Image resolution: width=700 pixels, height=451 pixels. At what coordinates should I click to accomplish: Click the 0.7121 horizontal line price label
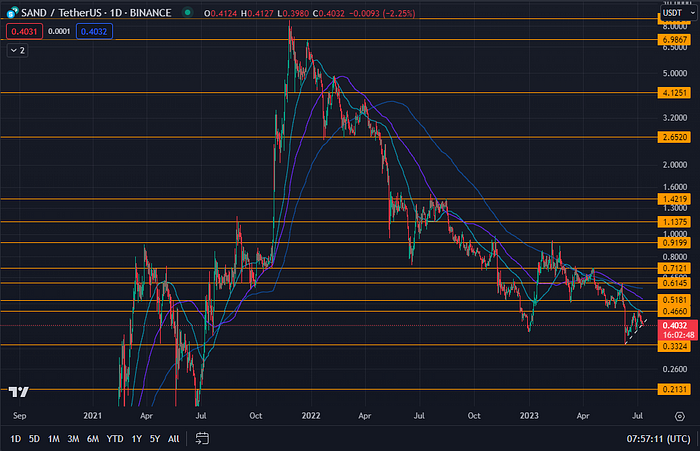(674, 268)
